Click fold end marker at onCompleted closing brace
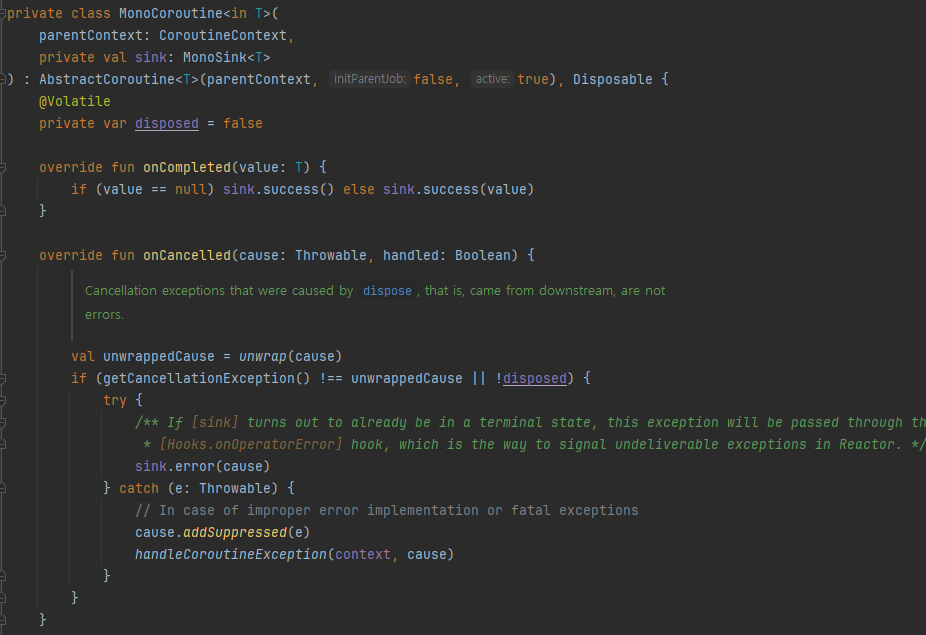The height and width of the screenshot is (635, 926). click(x=2, y=211)
